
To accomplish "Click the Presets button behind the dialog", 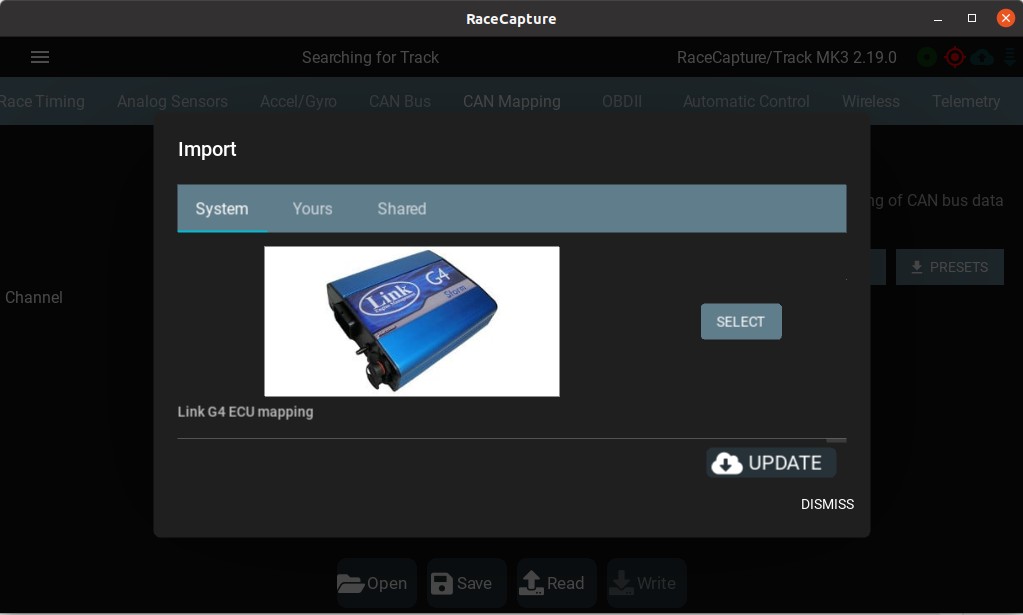I will coord(950,267).
